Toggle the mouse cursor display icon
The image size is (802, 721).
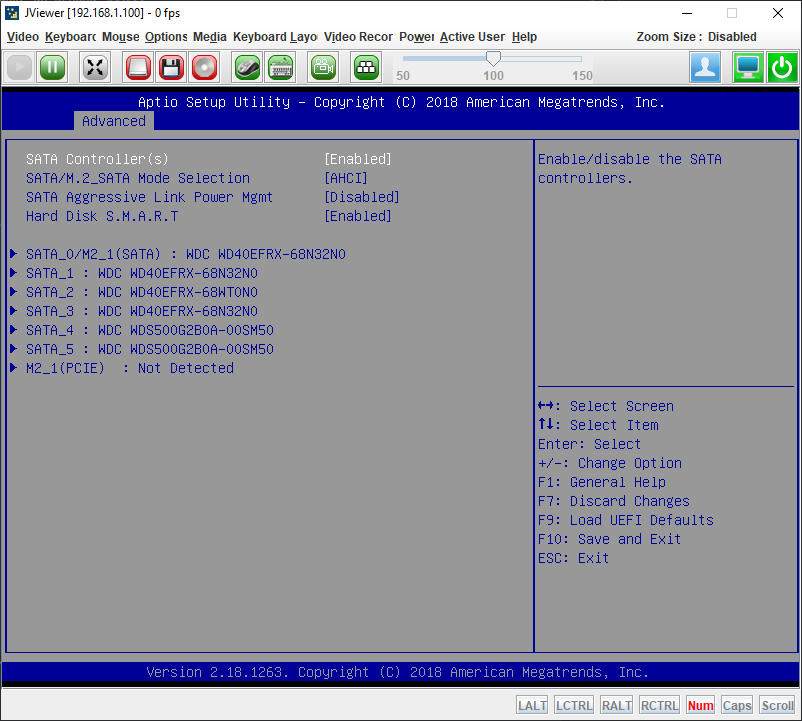click(x=248, y=67)
